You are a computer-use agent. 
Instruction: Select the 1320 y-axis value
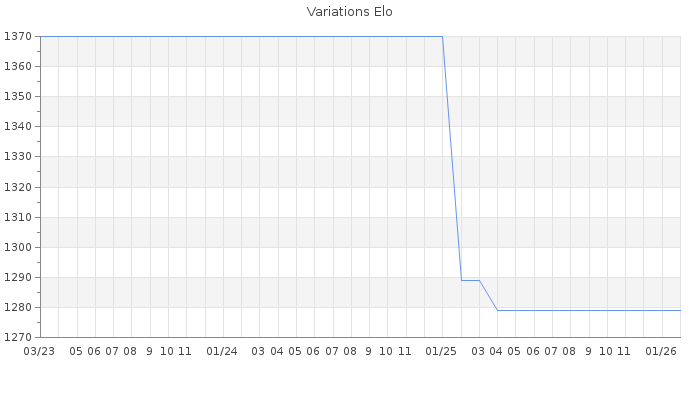(x=18, y=187)
